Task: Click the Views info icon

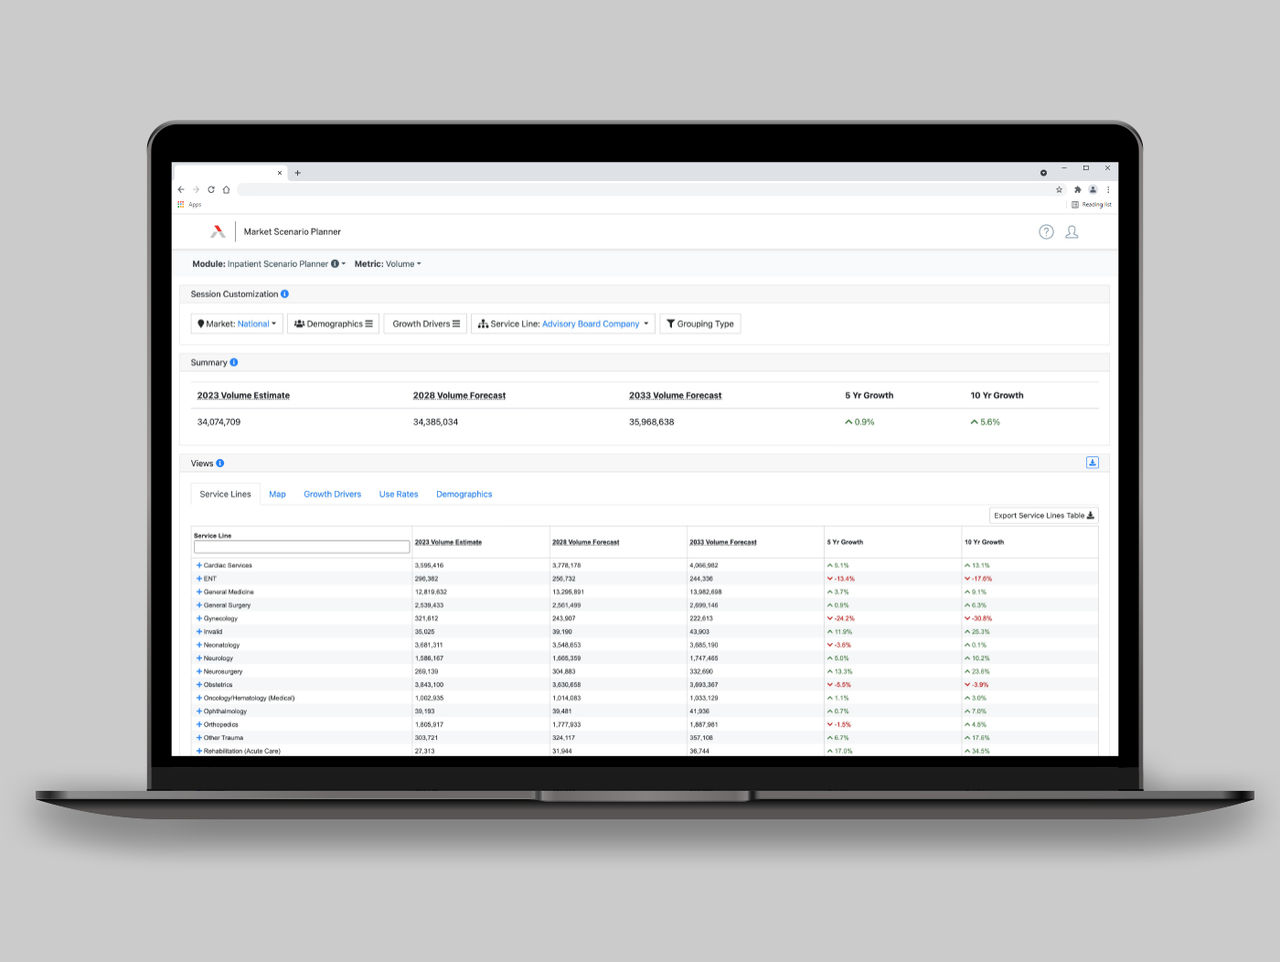Action: click(220, 464)
